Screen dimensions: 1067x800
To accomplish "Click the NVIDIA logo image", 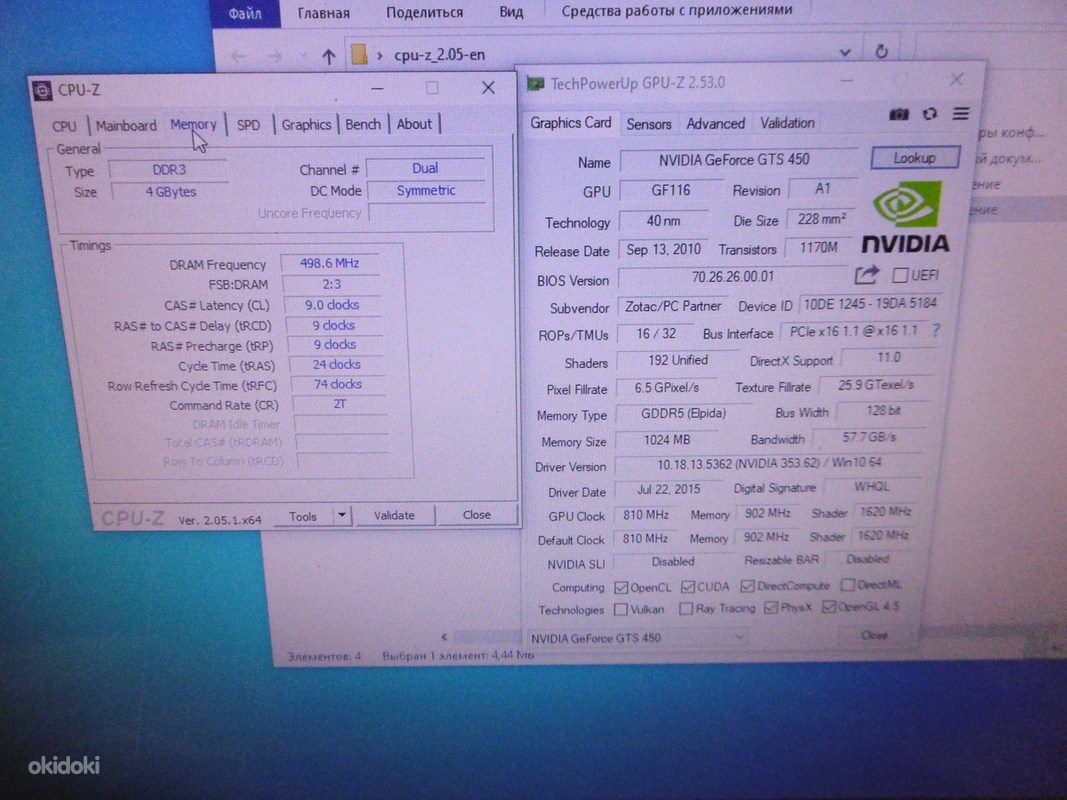I will coord(907,217).
